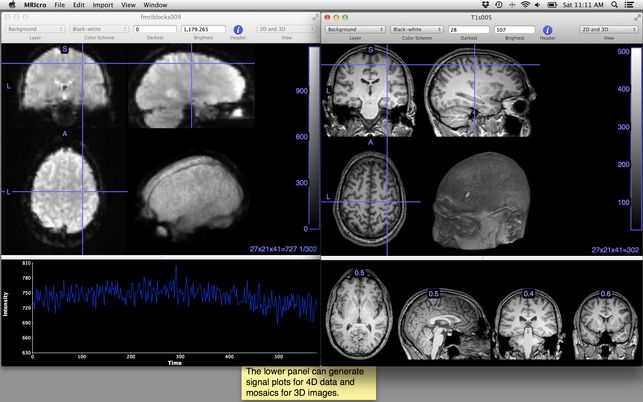Open the Import menu
The image size is (643, 402).
click(x=102, y=5)
